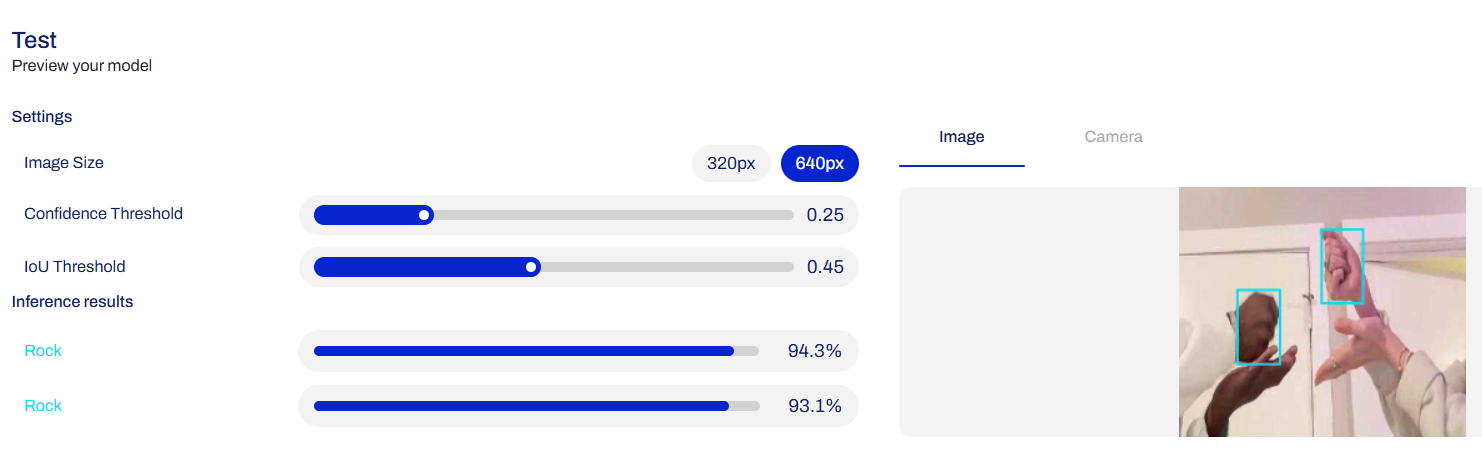Viewport: 1482px width, 457px height.
Task: Click the IoU Threshold slider handle
Action: 533,267
